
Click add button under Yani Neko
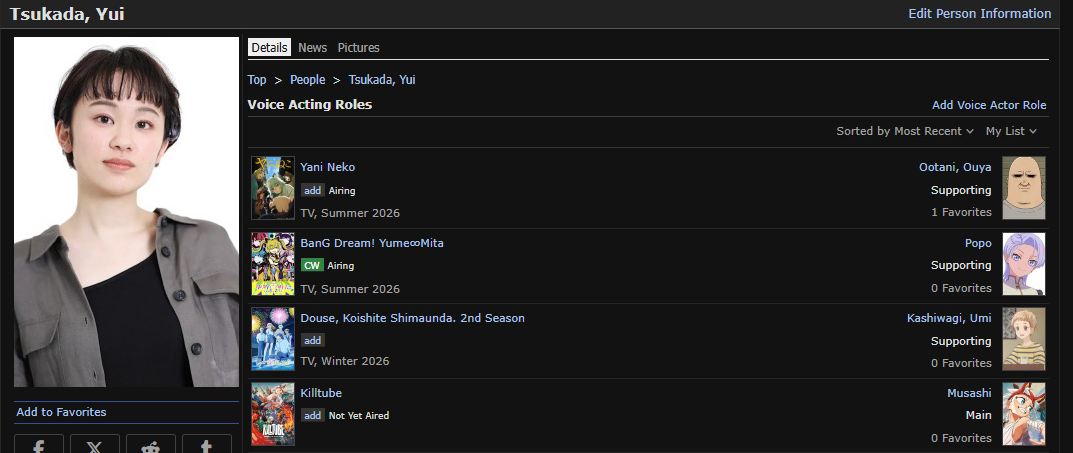point(313,190)
